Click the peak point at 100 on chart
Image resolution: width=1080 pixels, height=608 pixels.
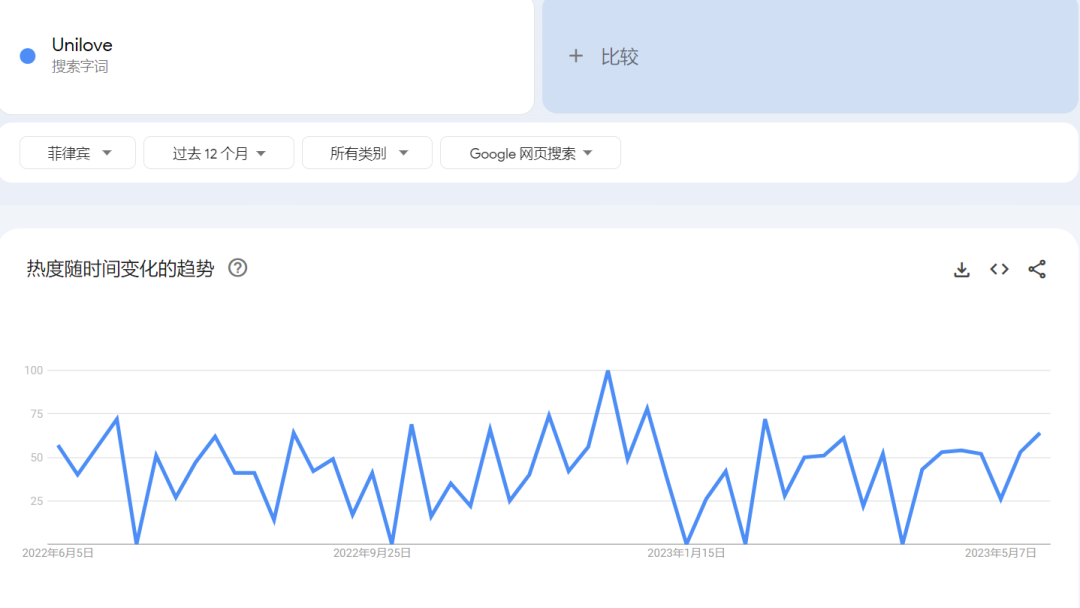tap(608, 371)
